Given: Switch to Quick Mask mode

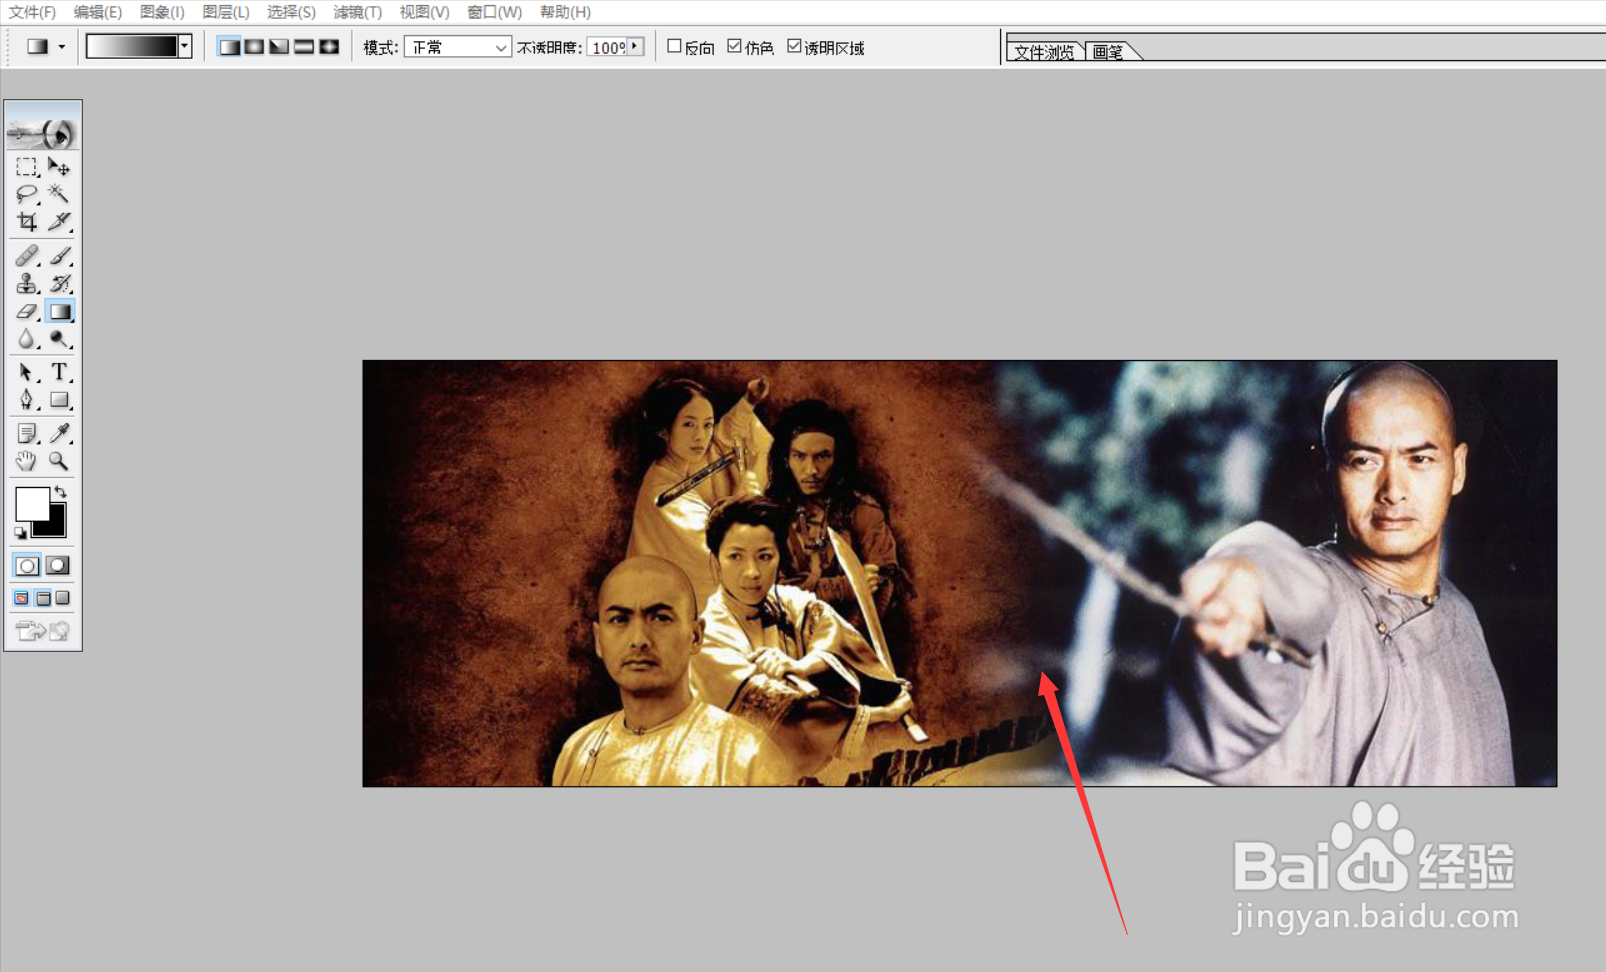Looking at the screenshot, I should click(58, 566).
